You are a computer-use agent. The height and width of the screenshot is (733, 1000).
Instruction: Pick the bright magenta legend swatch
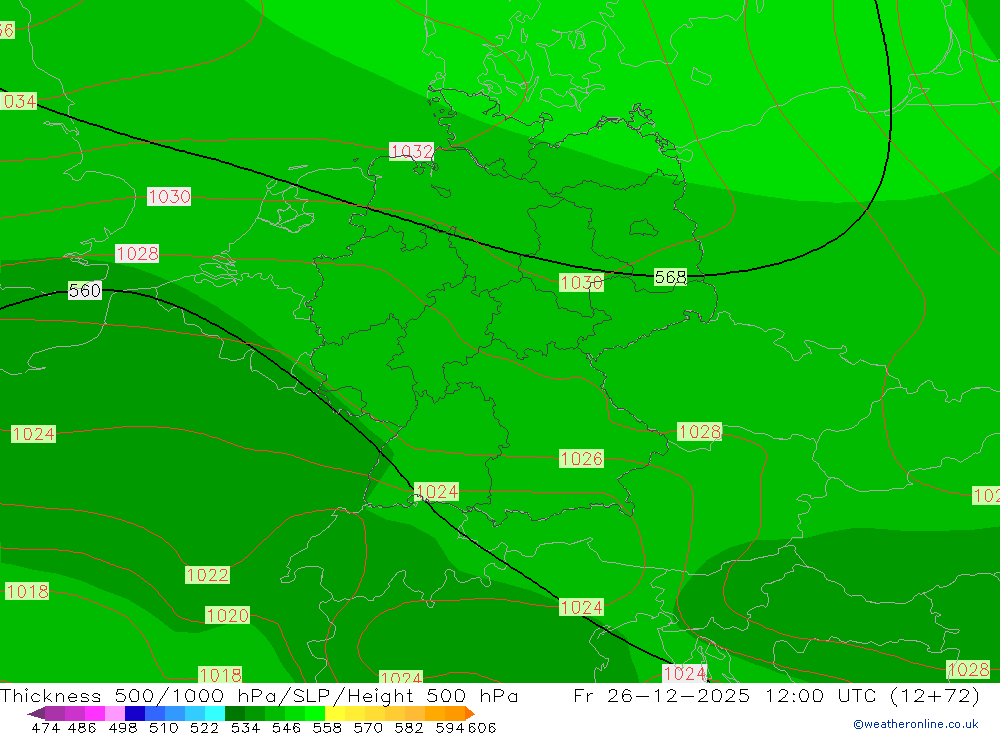tap(94, 713)
